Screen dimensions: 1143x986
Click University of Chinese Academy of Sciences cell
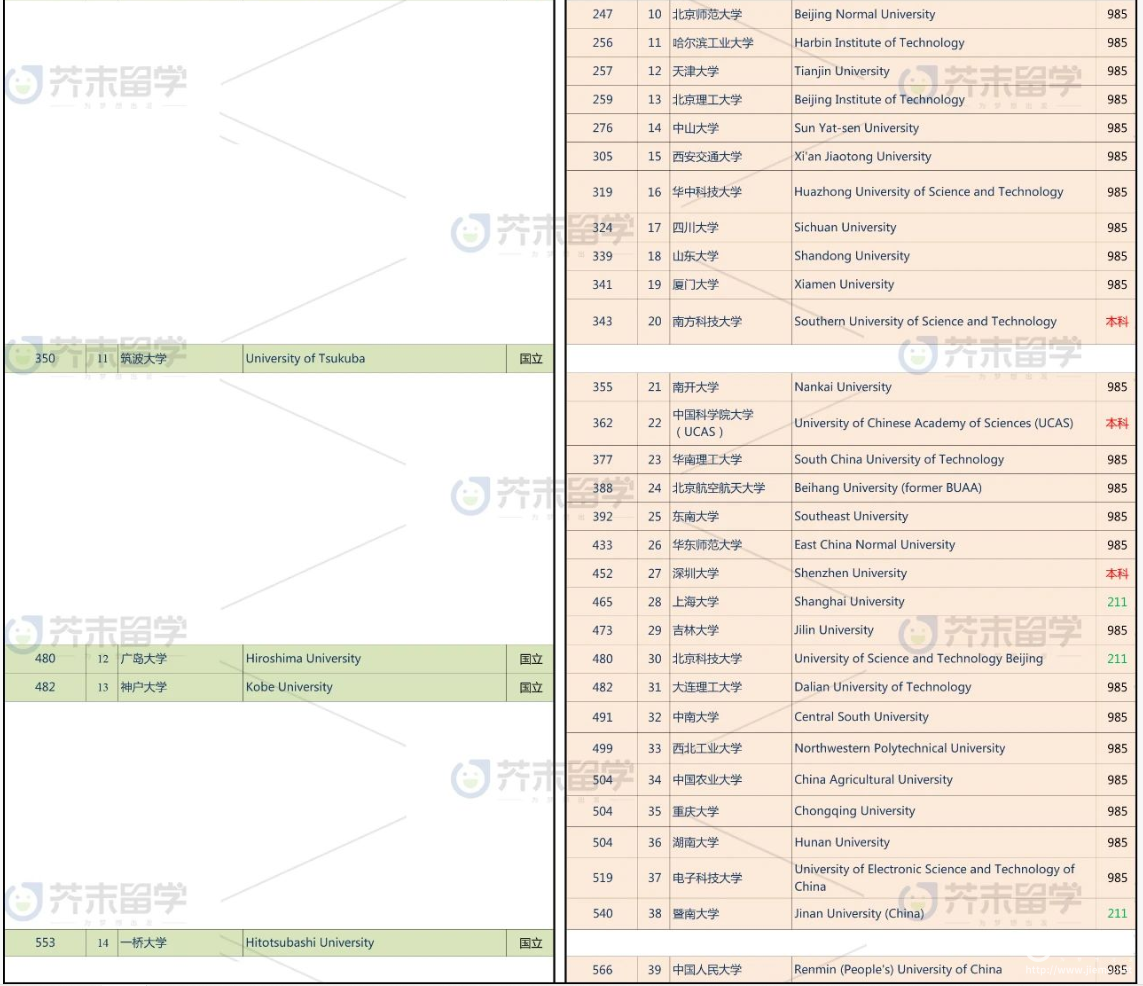tap(943, 423)
